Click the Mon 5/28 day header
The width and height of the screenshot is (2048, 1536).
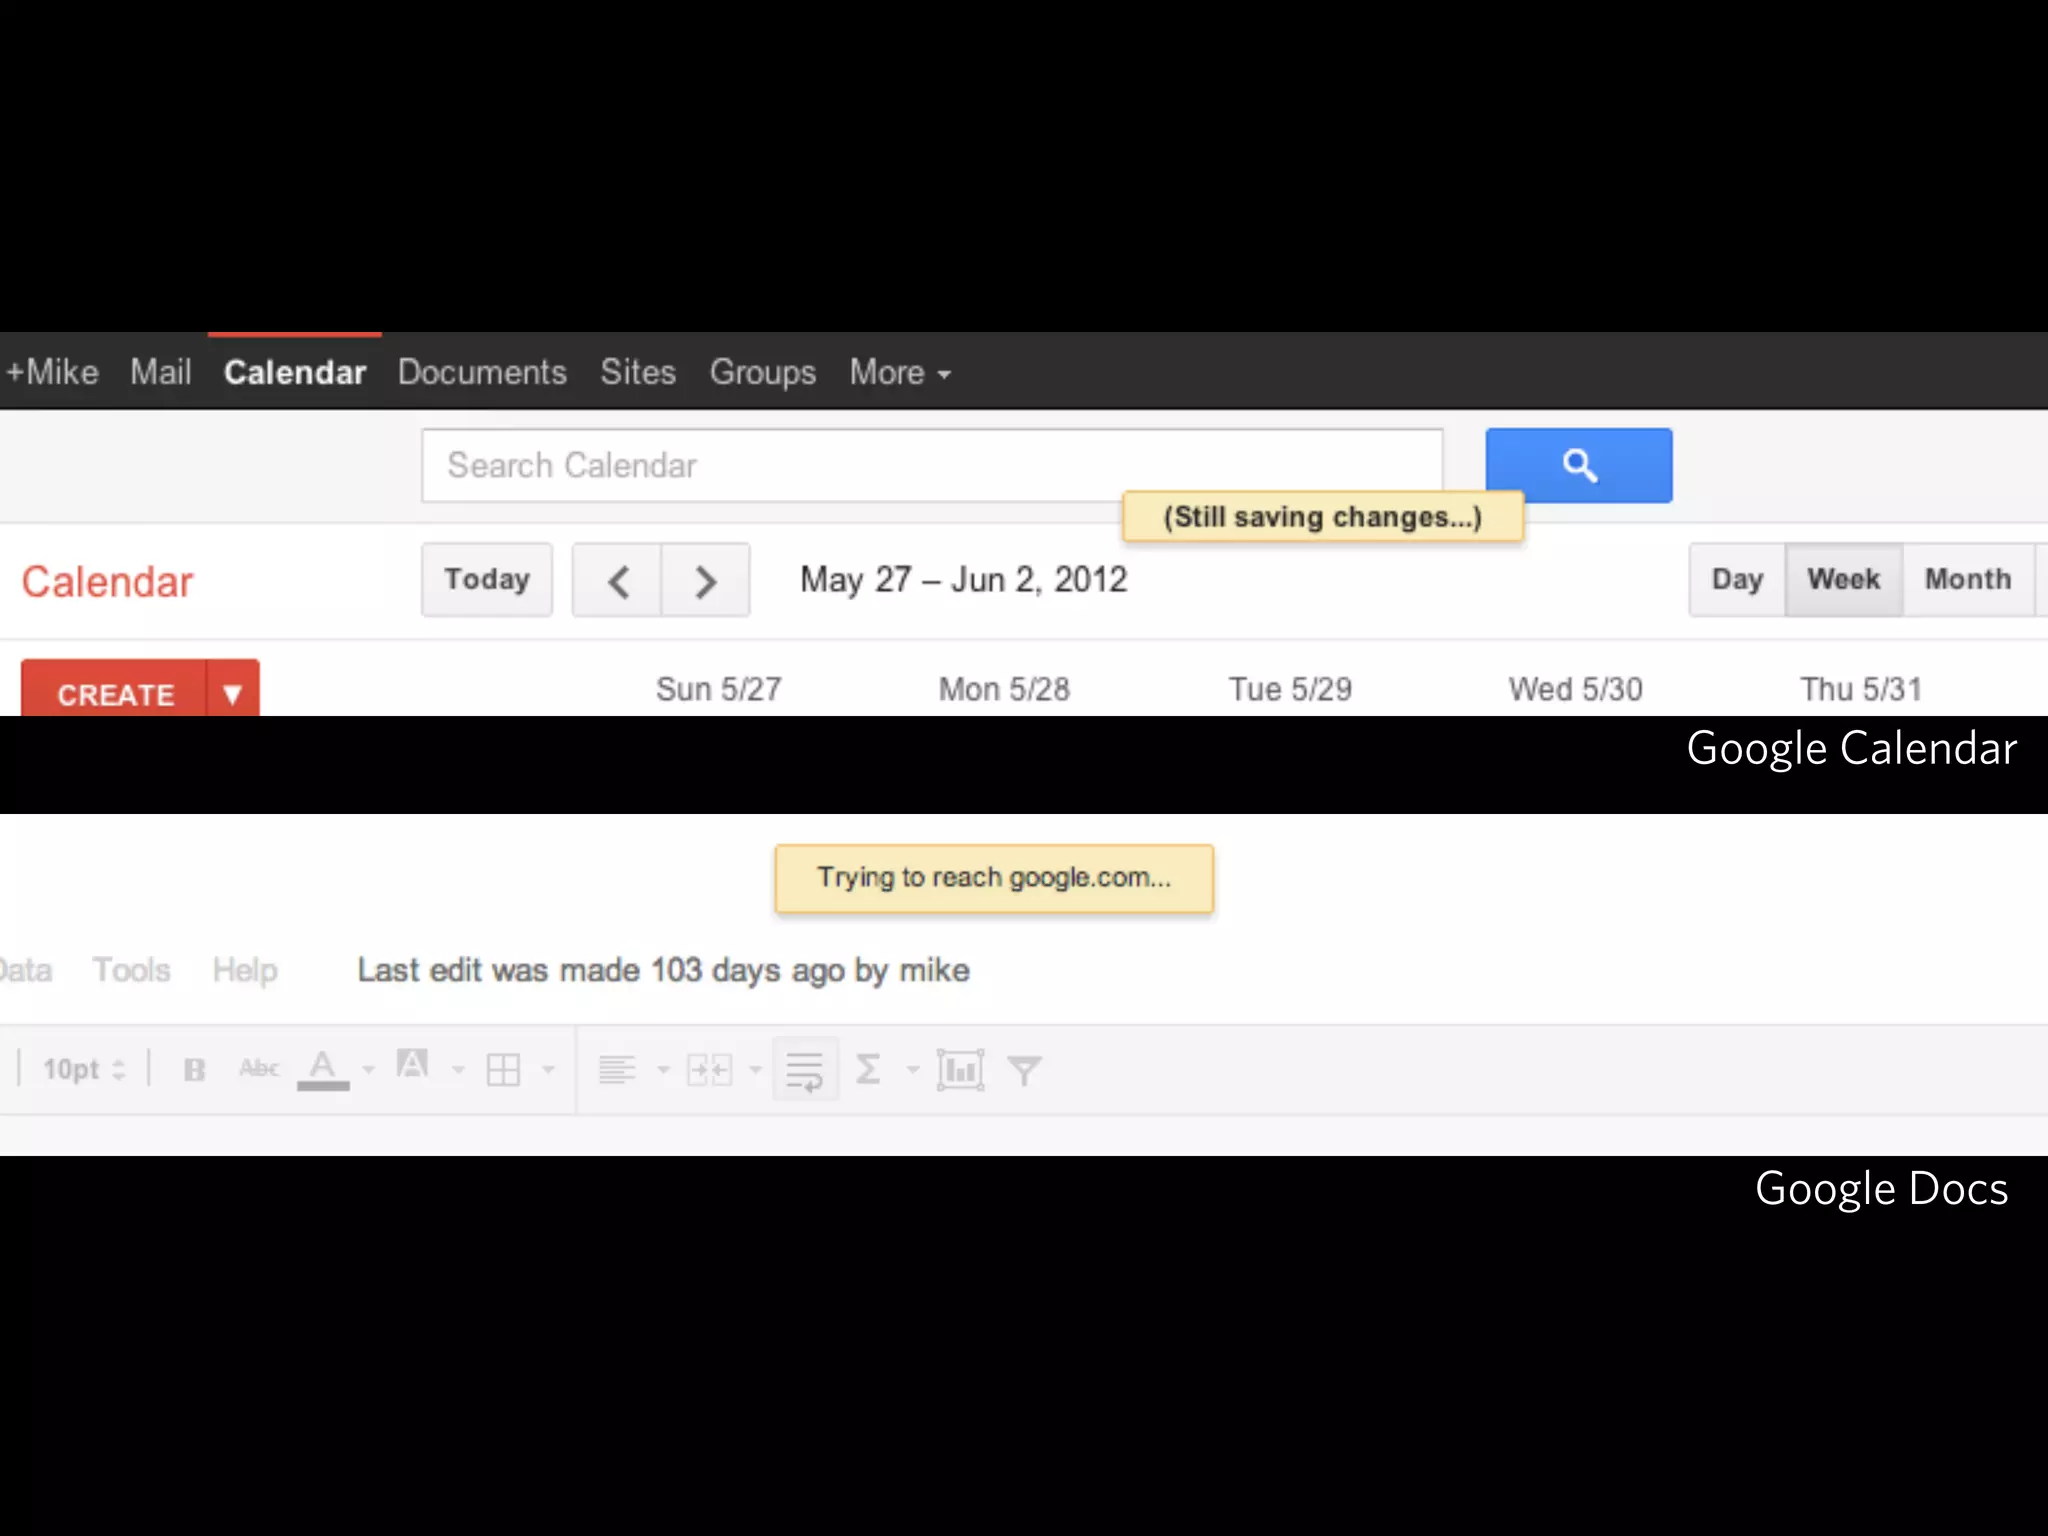[1004, 689]
